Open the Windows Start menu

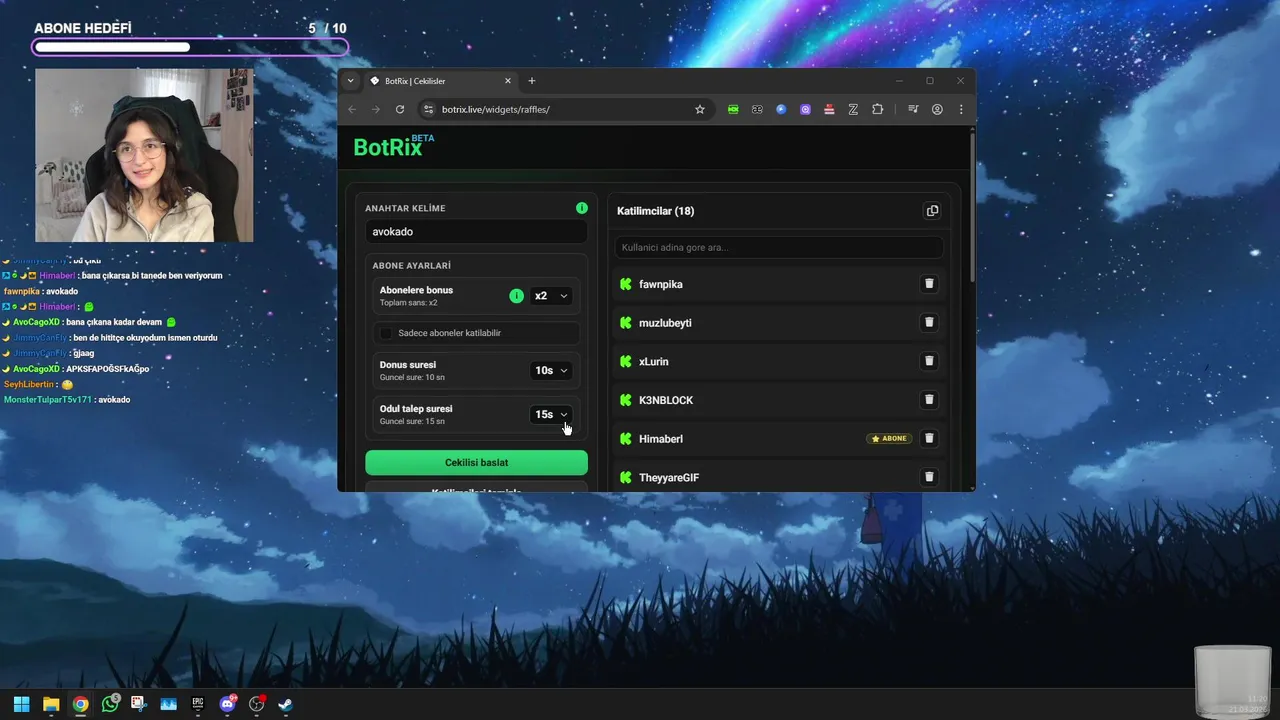point(21,704)
